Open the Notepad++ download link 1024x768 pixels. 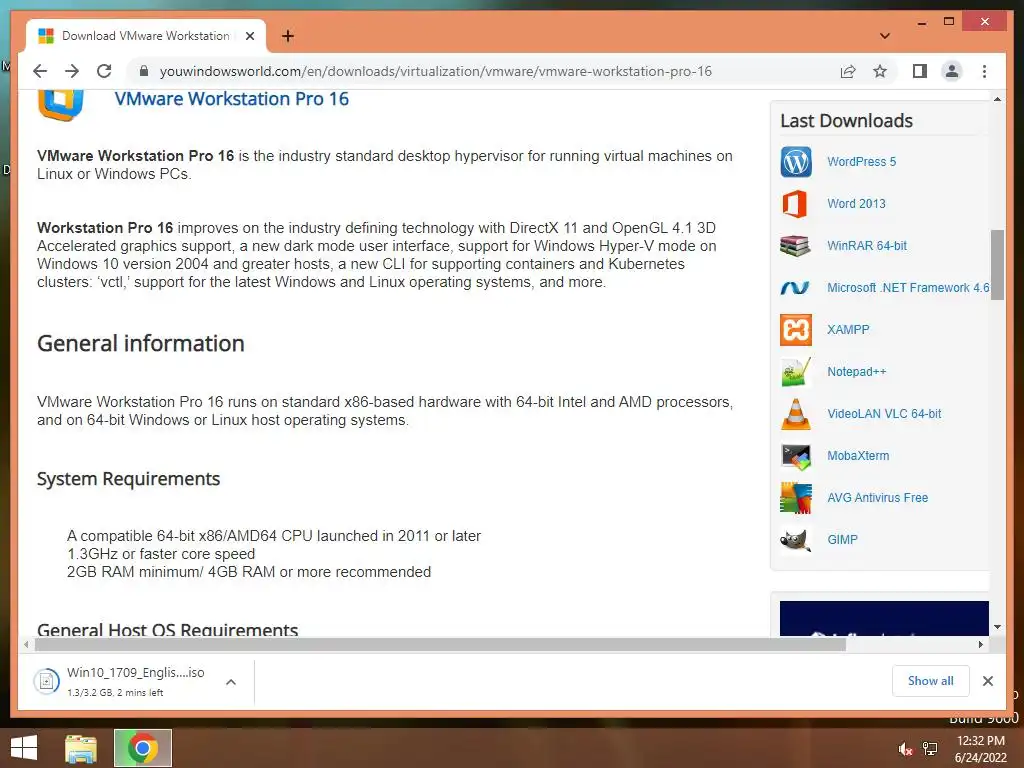pos(856,372)
